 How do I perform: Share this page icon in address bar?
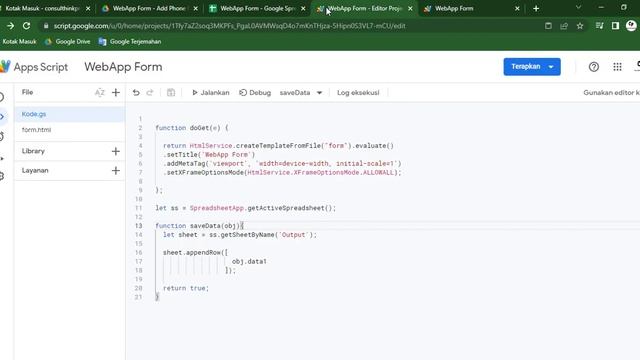pos(564,26)
